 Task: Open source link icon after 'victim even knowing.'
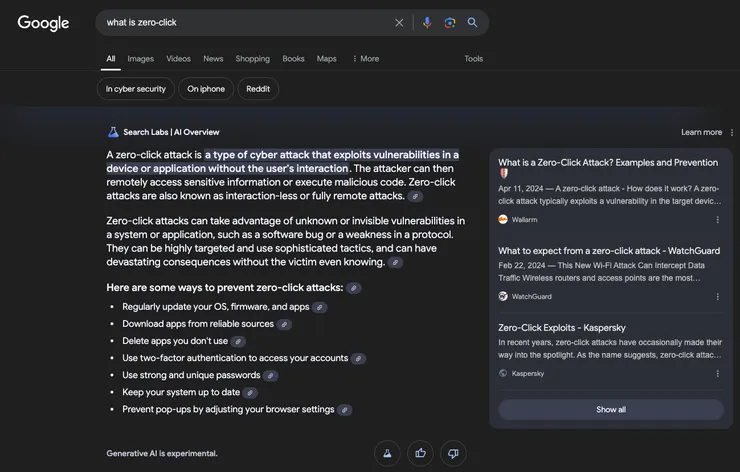click(395, 262)
